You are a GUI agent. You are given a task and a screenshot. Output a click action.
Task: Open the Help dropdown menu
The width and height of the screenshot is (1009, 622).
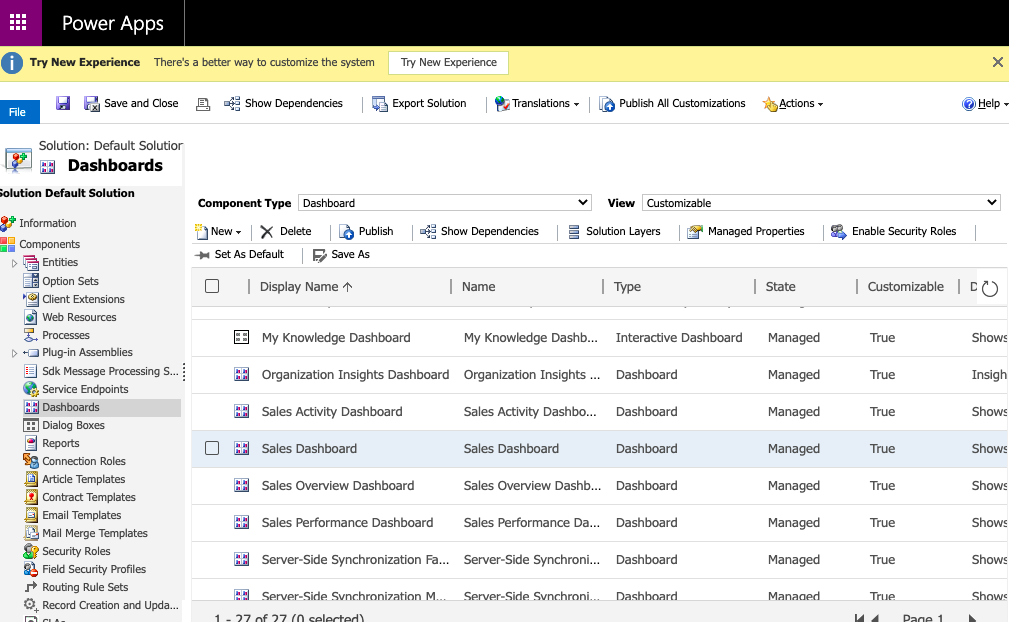[x=985, y=104]
